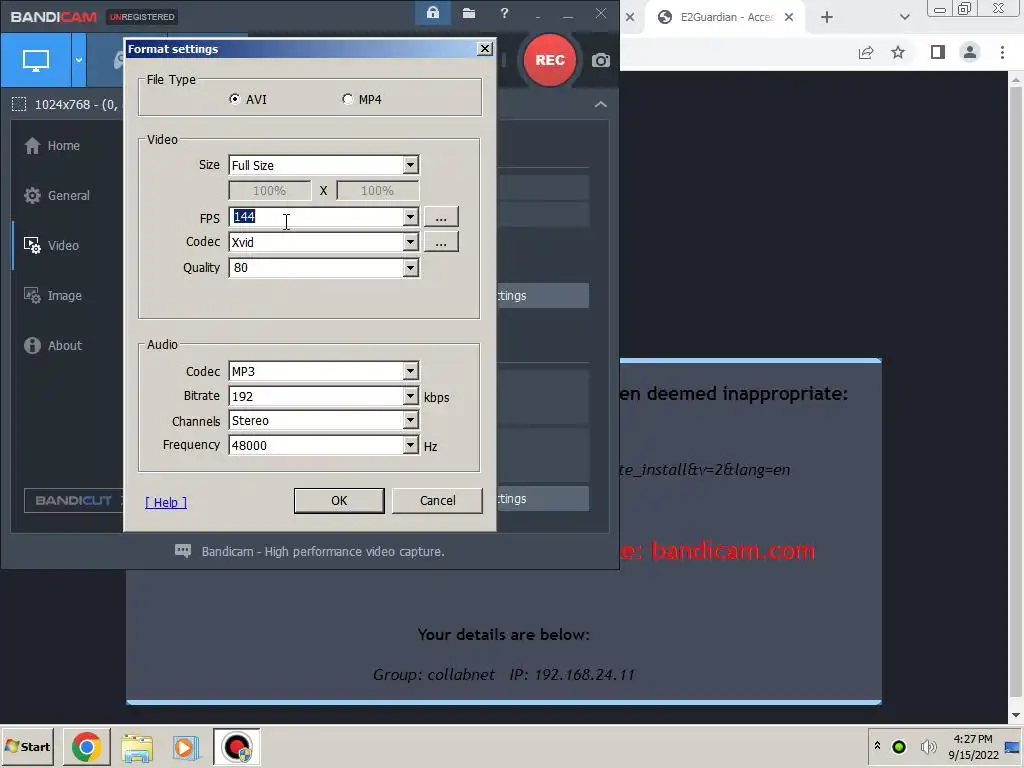The height and width of the screenshot is (768, 1024).
Task: Open the Help link in Format settings
Action: pos(166,502)
